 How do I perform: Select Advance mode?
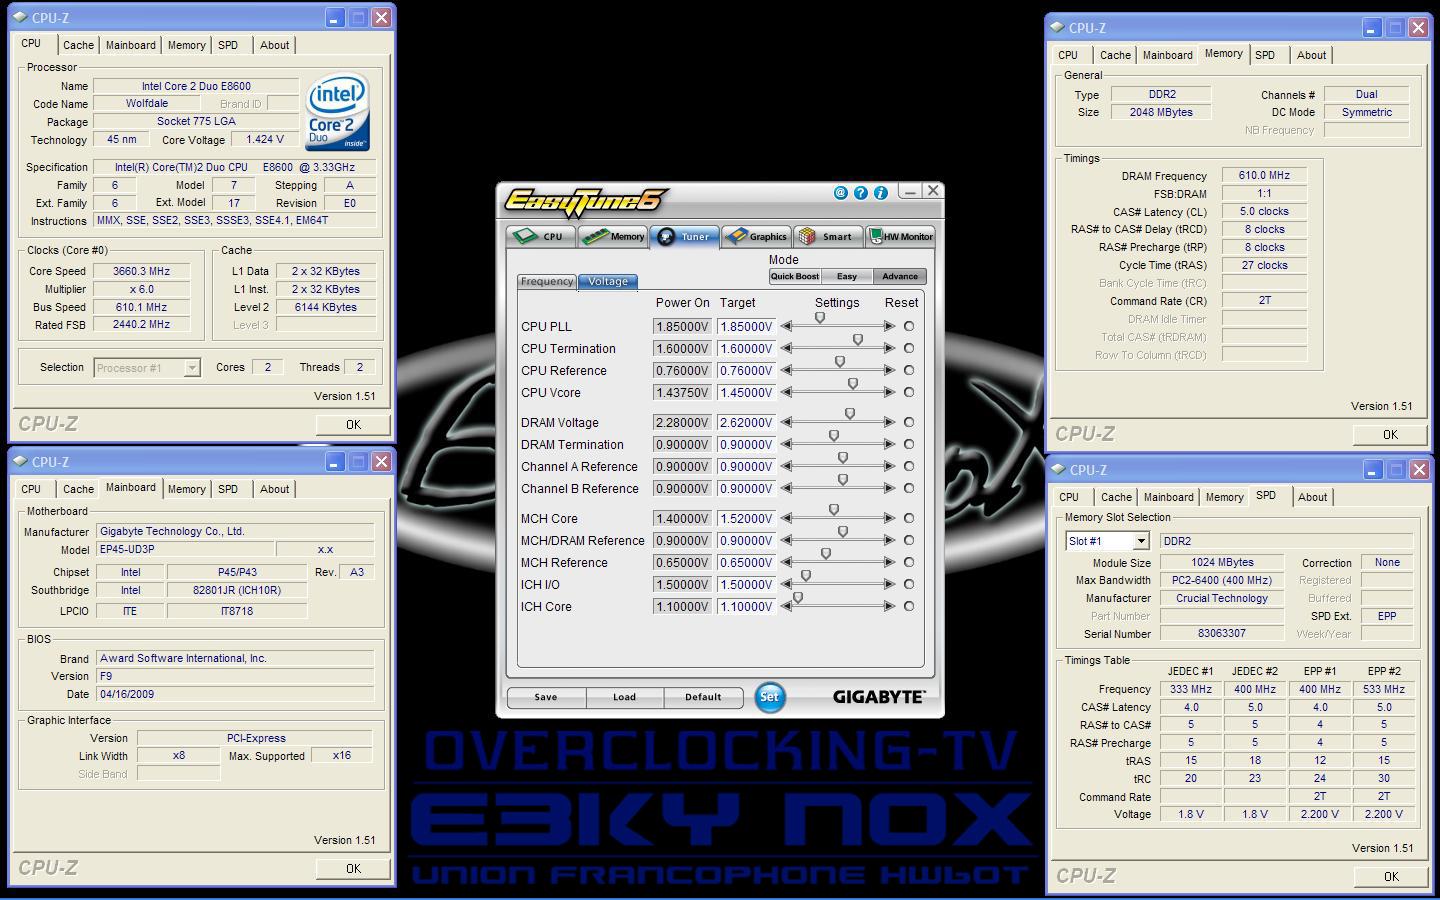(900, 277)
